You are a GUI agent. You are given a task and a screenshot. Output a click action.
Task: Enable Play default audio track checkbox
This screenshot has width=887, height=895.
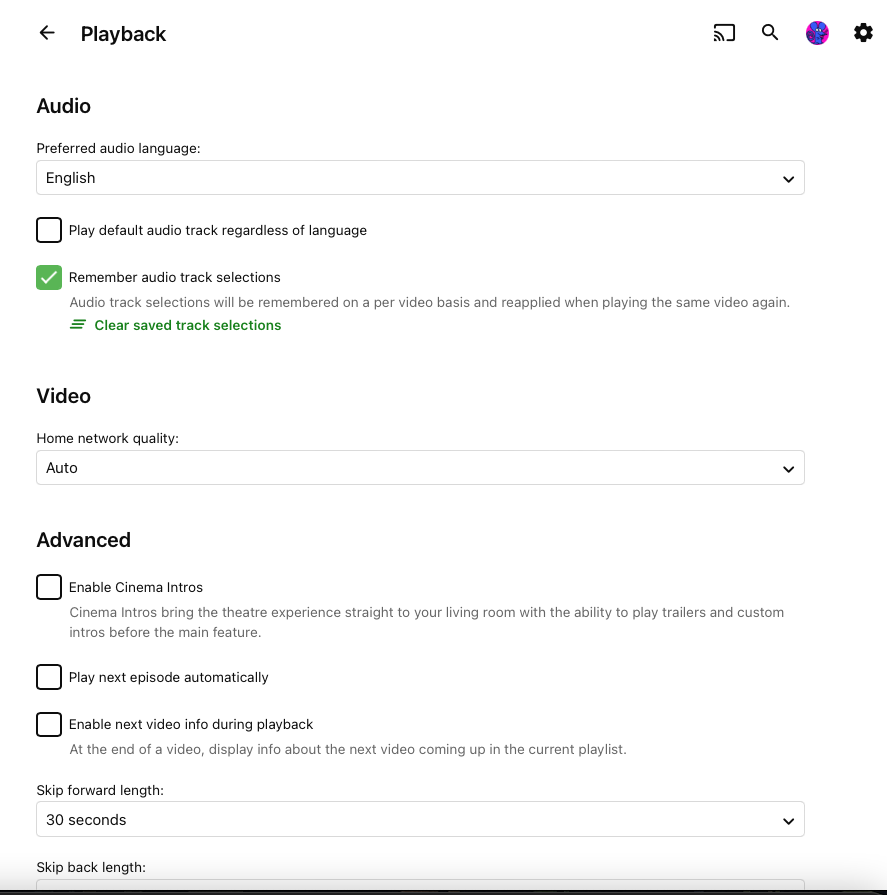(x=49, y=230)
